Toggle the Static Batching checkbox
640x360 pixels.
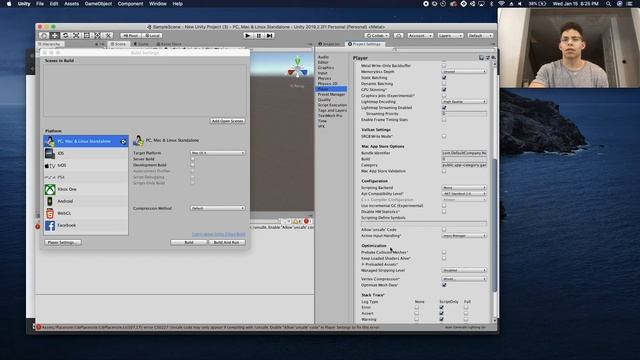click(x=444, y=78)
